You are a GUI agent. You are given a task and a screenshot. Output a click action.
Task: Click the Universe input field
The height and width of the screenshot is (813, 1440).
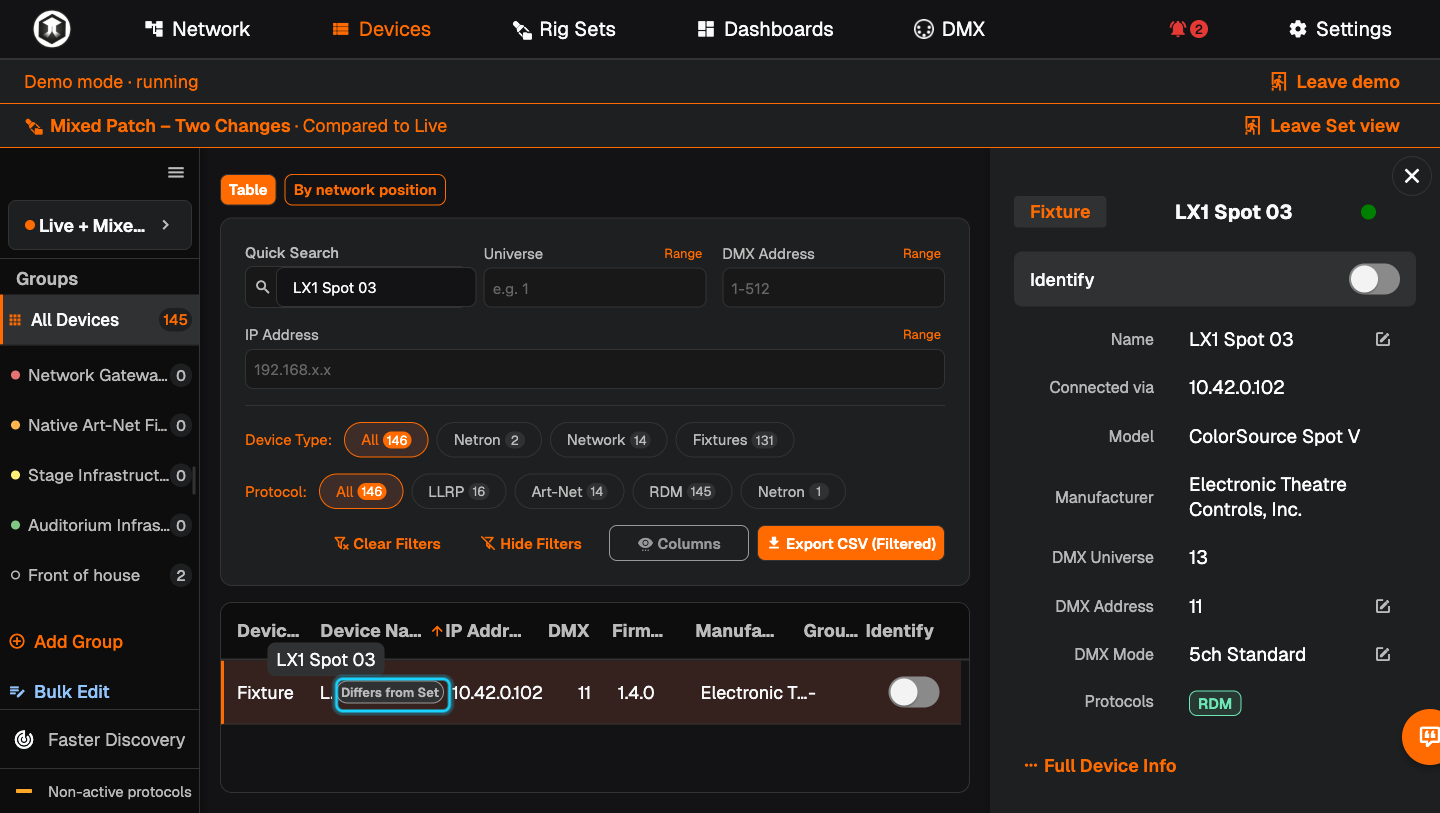[x=595, y=288]
